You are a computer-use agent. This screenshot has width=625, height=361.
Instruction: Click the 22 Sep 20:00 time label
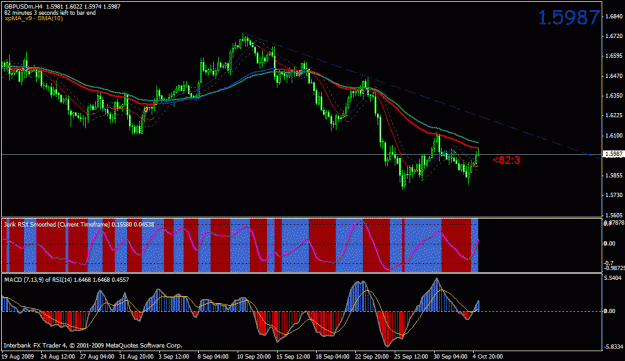pos(372,357)
